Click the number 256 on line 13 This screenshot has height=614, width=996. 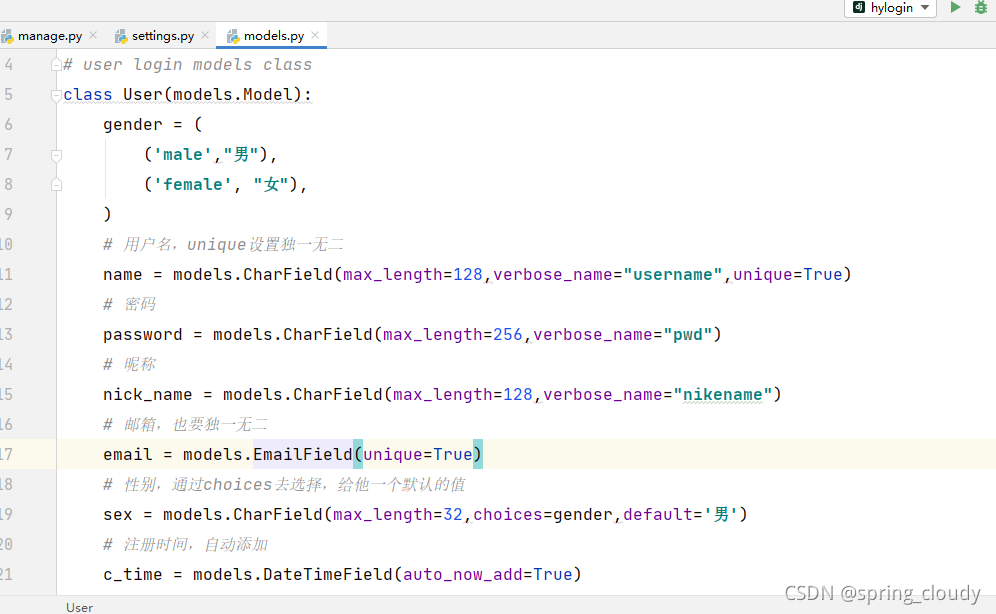coord(508,335)
